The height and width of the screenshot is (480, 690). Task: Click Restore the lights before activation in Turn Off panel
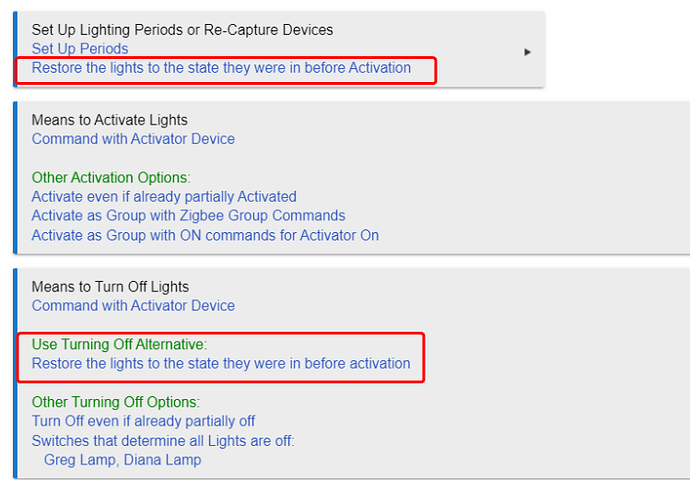pyautogui.click(x=221, y=363)
